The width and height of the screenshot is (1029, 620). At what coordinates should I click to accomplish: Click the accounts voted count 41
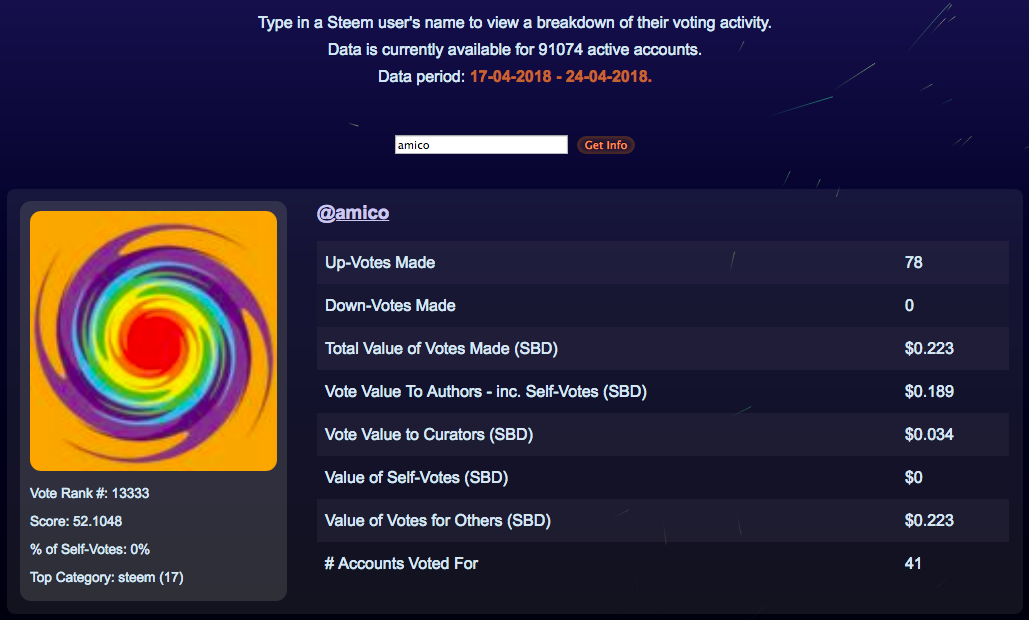(912, 564)
